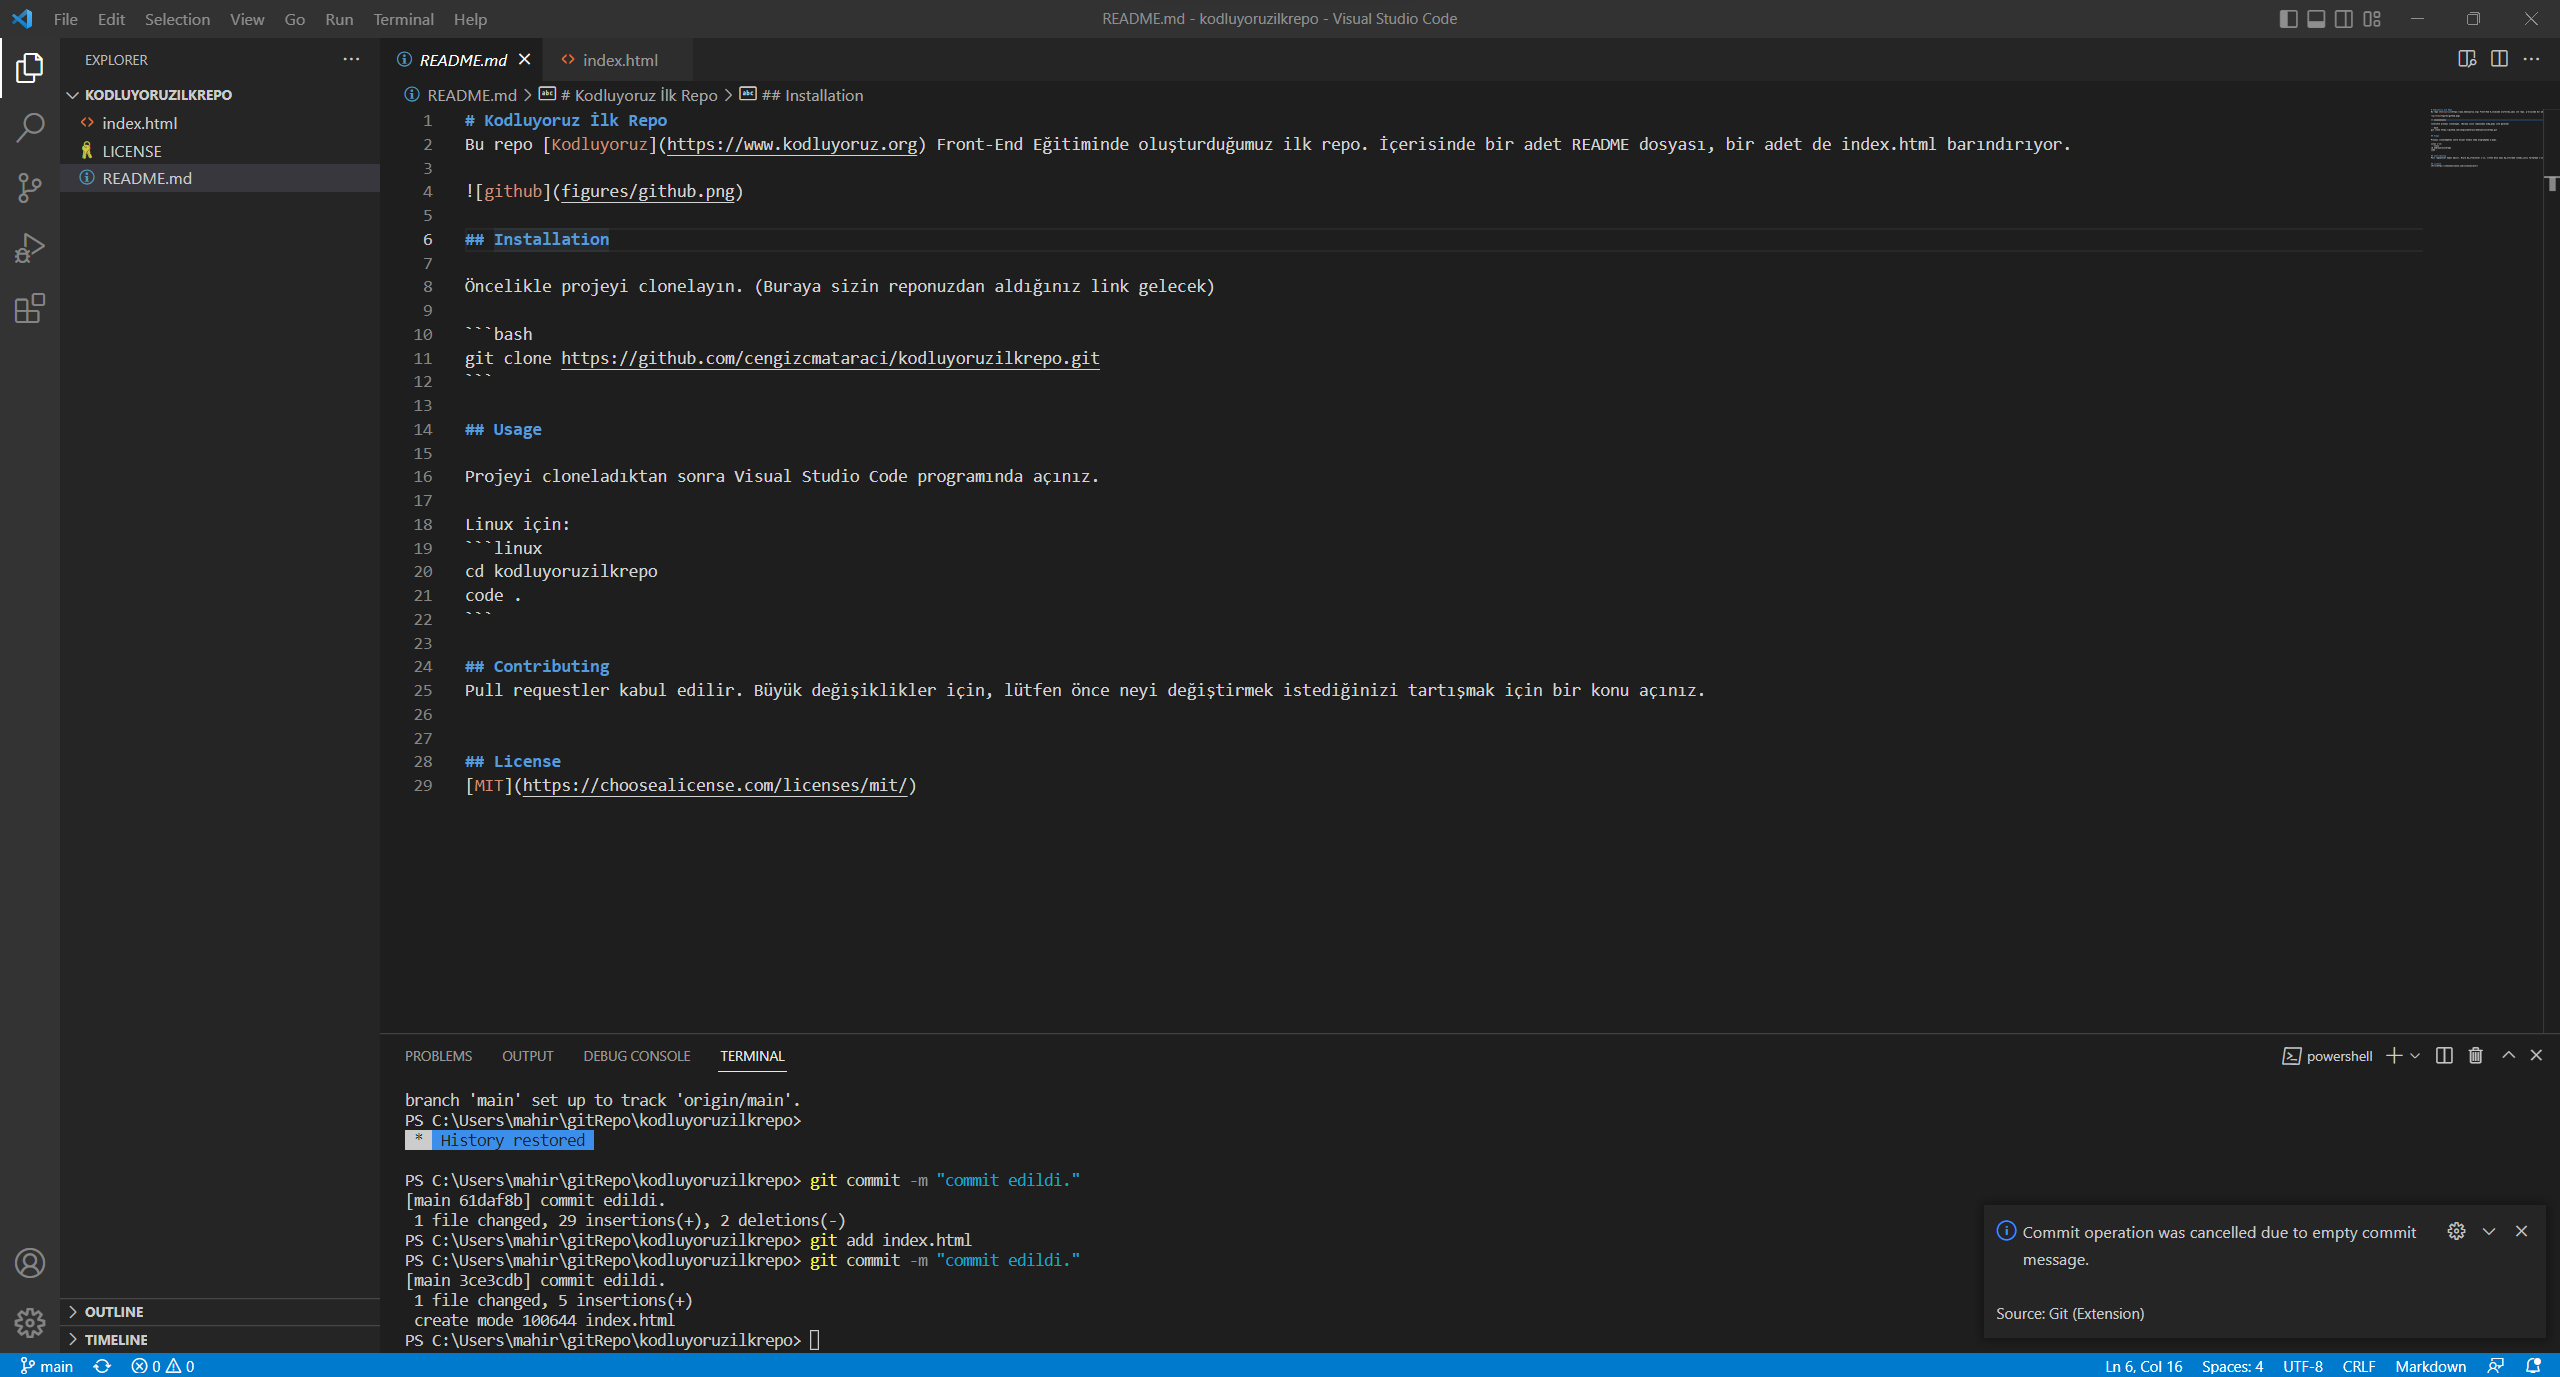
Task: Open the Run and Debug view
Action: point(30,248)
